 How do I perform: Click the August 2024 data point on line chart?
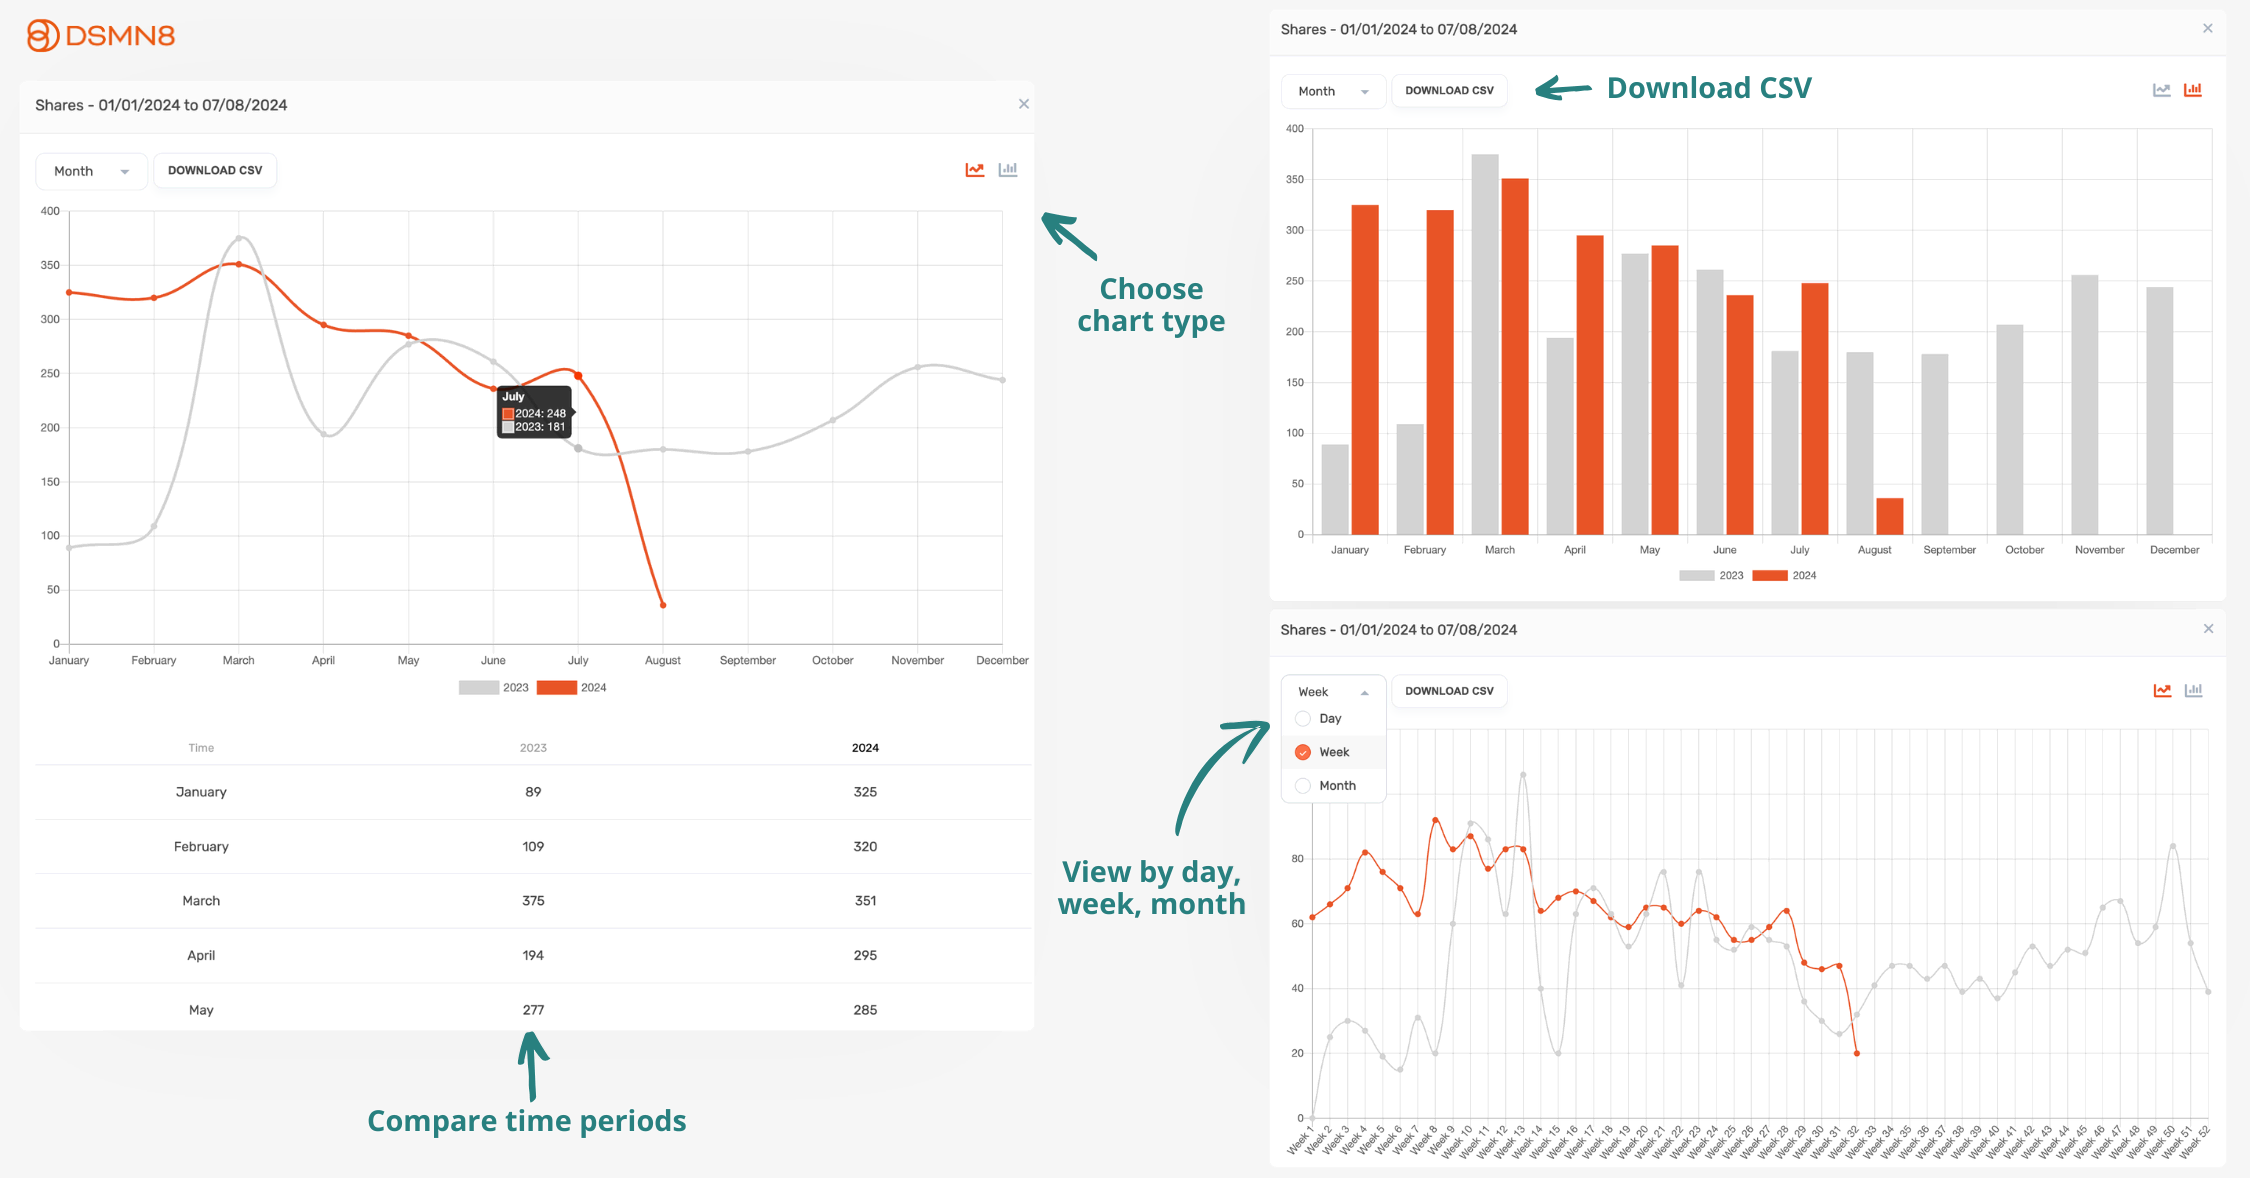tap(663, 605)
